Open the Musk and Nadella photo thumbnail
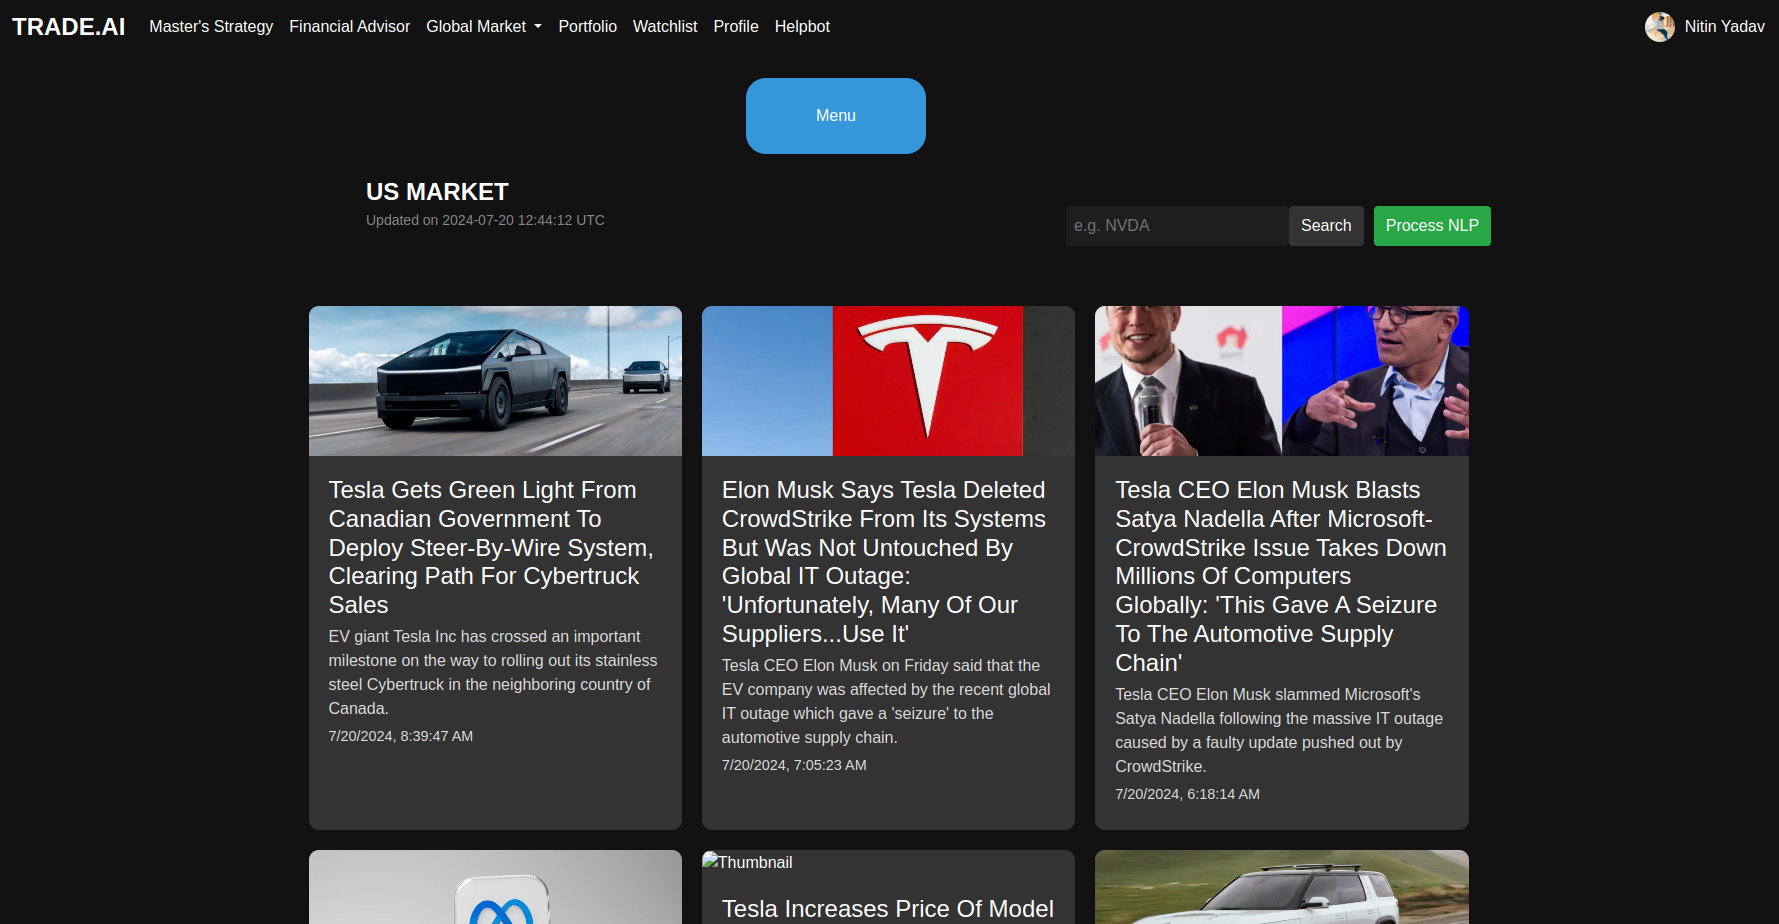Screen dimensions: 1779x924 [1282, 381]
